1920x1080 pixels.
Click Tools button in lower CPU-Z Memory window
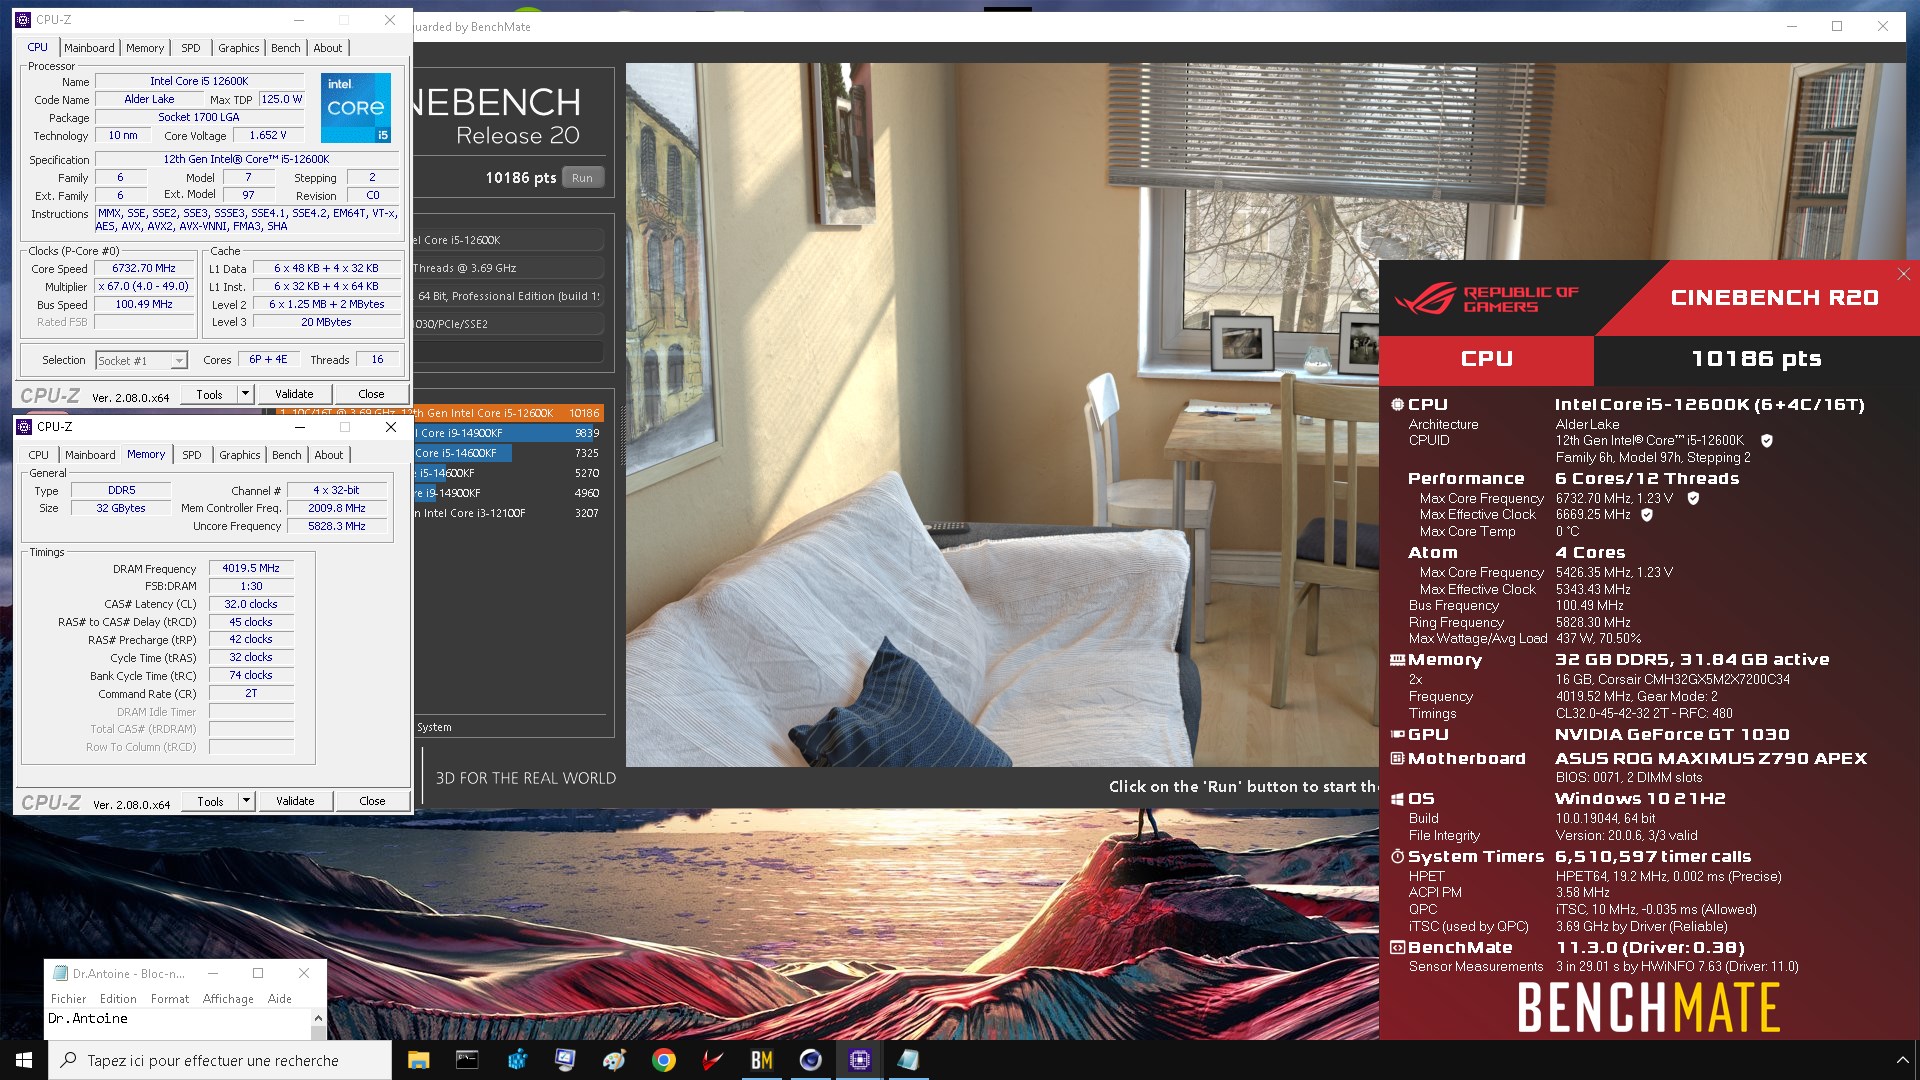(210, 801)
